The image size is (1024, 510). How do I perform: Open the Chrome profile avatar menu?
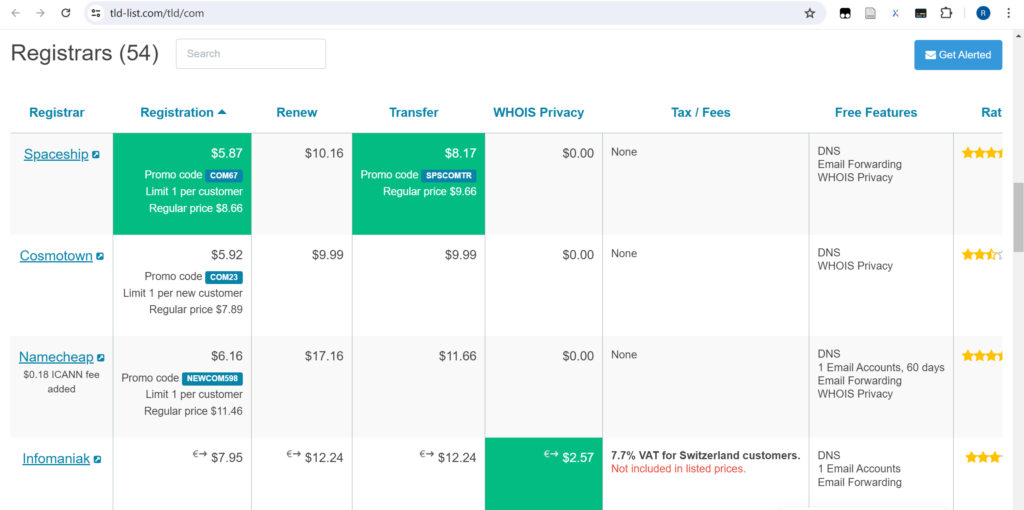[x=983, y=13]
